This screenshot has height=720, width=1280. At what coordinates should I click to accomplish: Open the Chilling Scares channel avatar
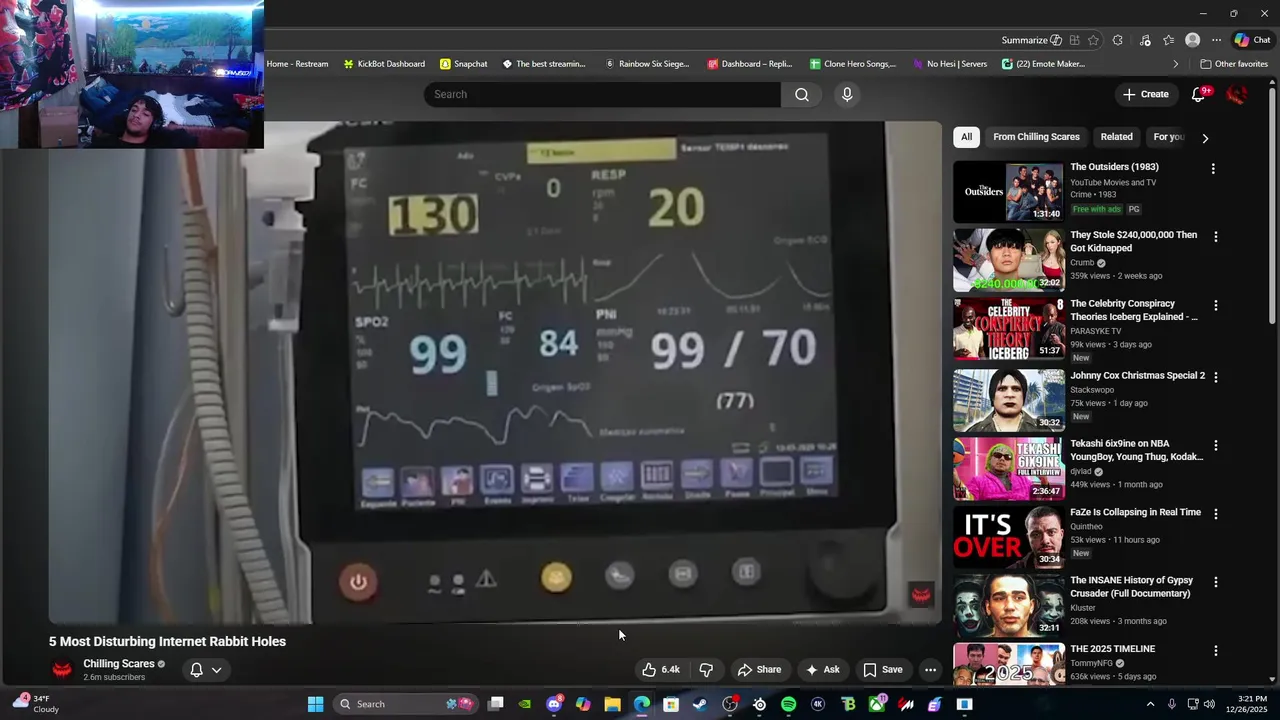tap(62, 670)
